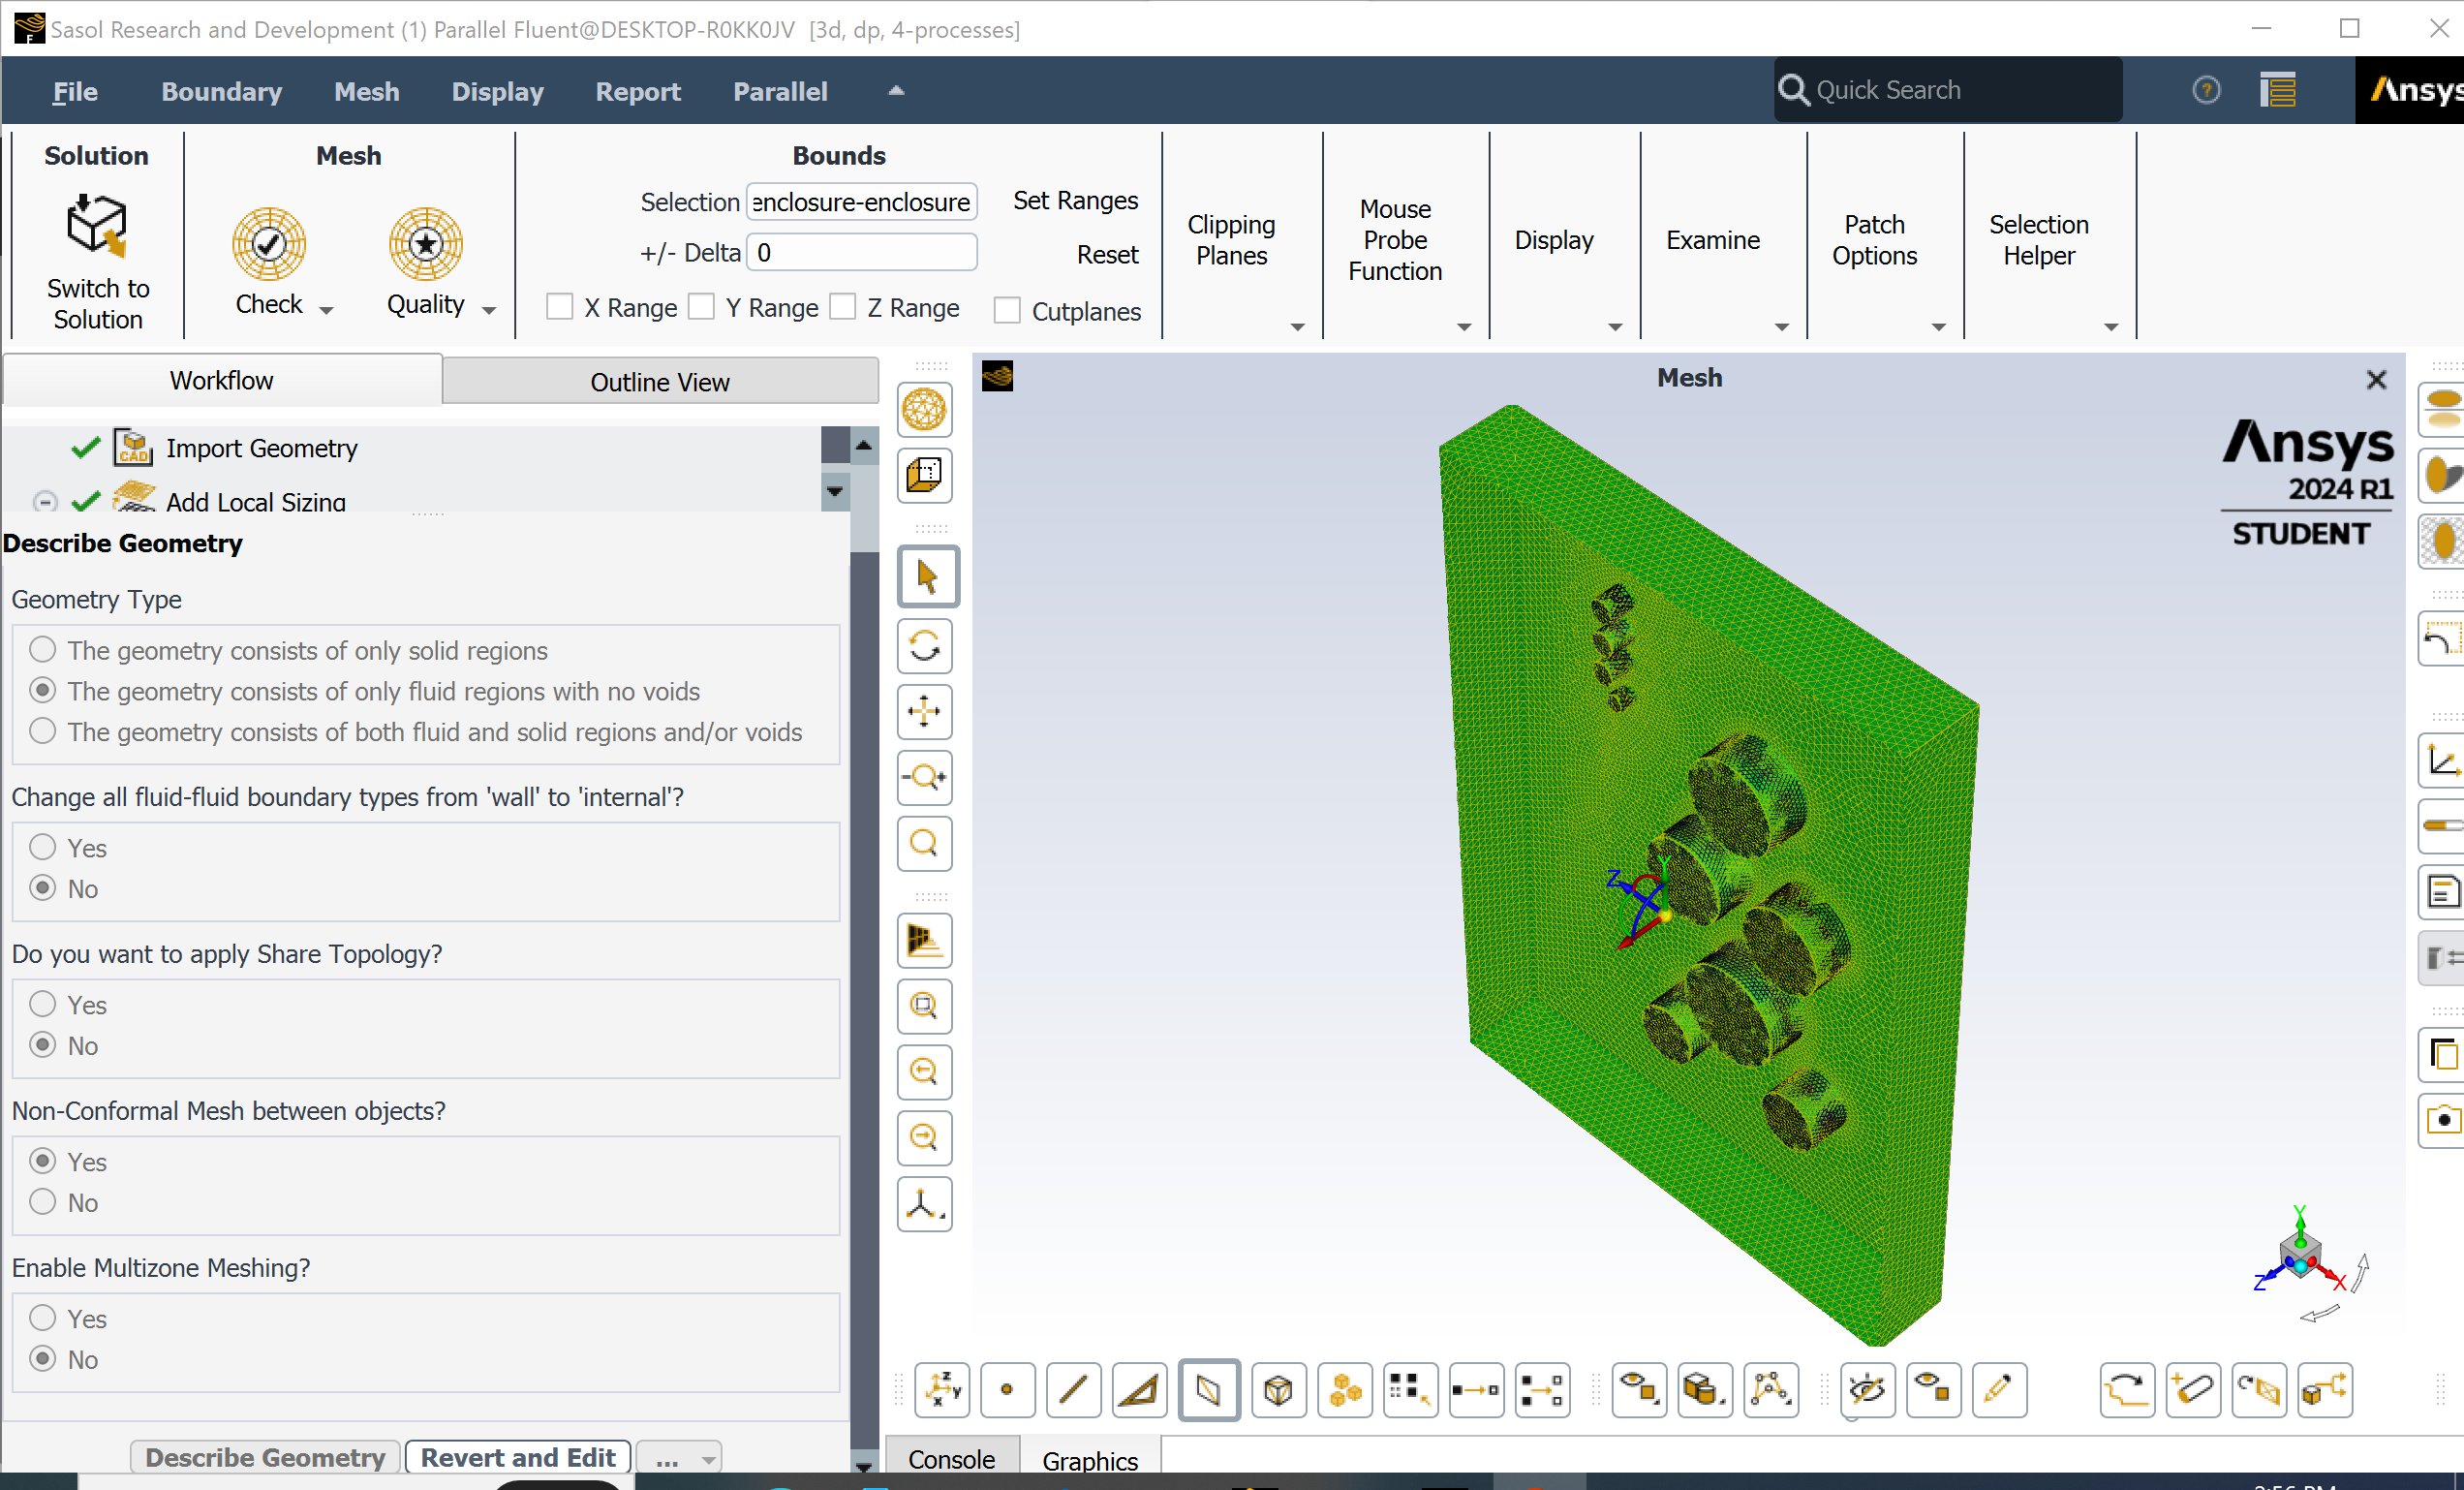
Task: Click the Revert and Edit button
Action: (517, 1457)
